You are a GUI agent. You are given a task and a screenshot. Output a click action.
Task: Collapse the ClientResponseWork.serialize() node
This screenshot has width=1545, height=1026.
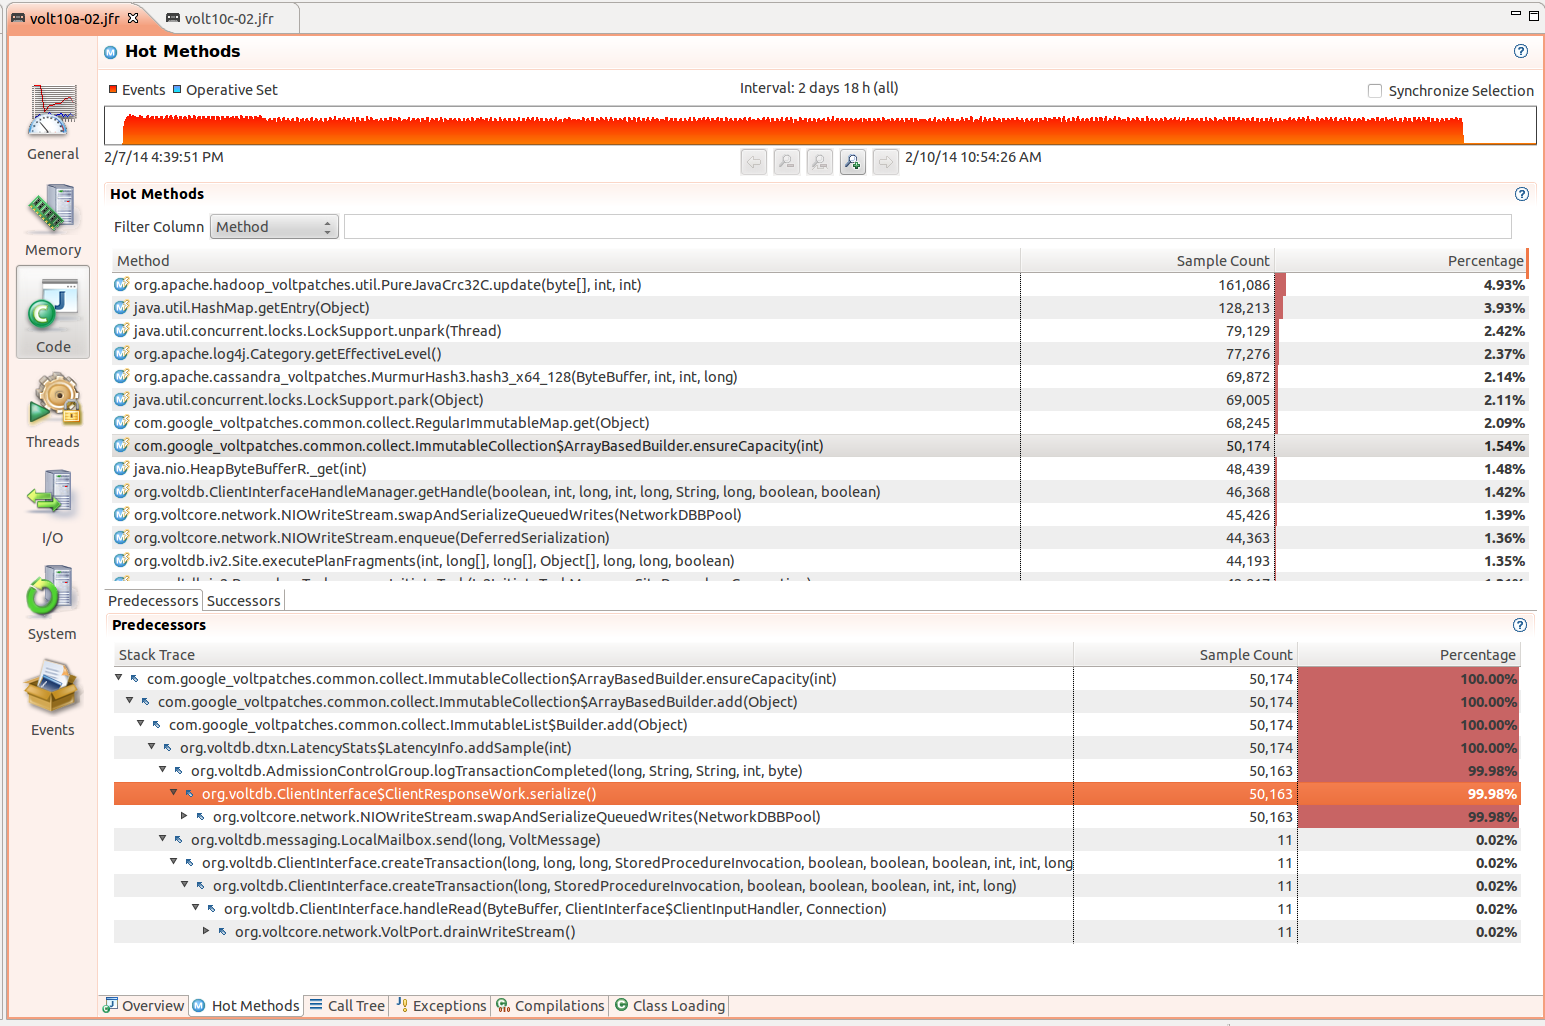click(174, 793)
